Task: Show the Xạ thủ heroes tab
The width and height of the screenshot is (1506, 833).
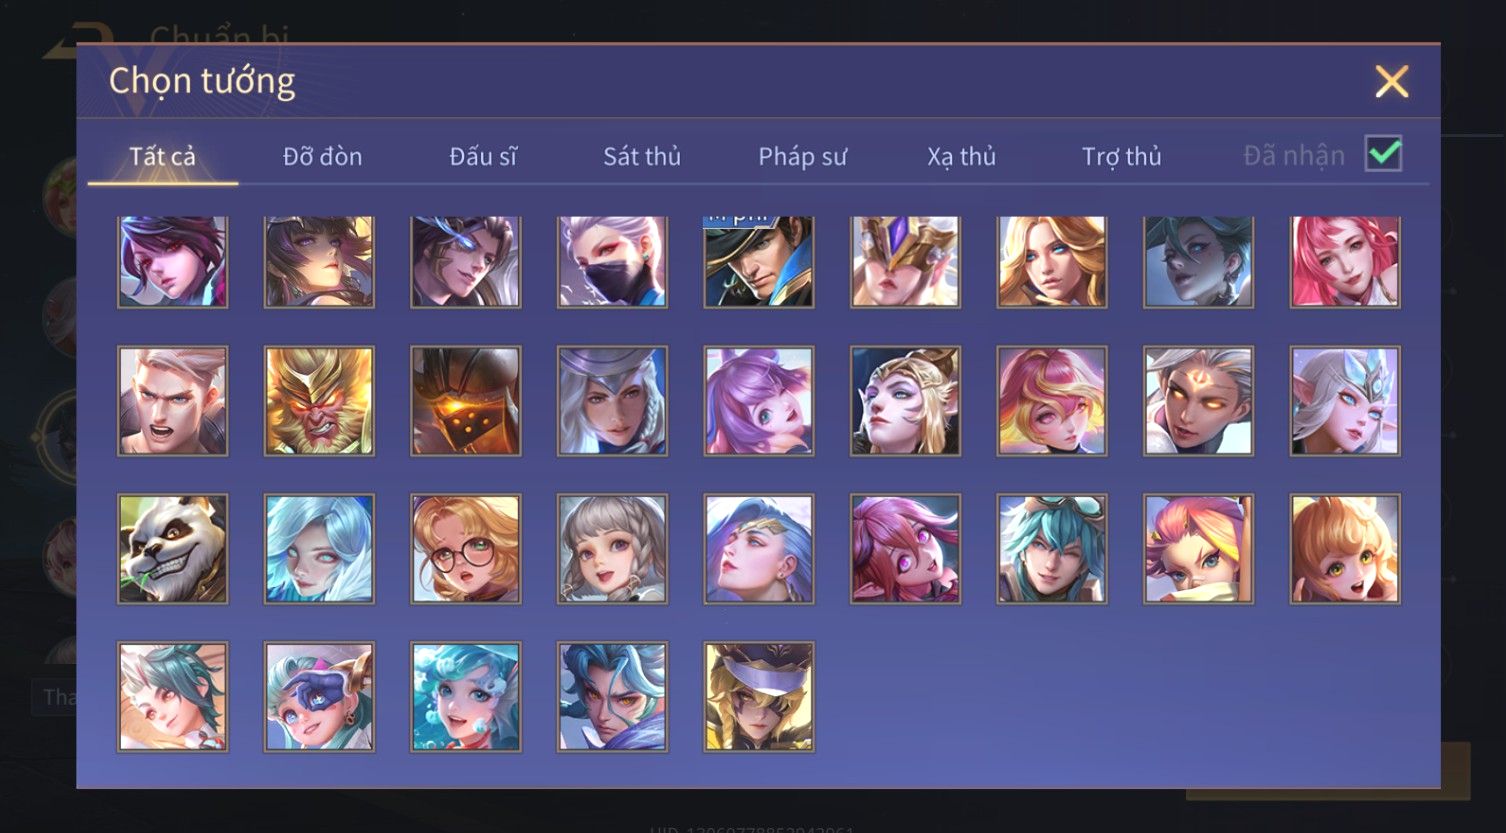Action: click(x=961, y=156)
